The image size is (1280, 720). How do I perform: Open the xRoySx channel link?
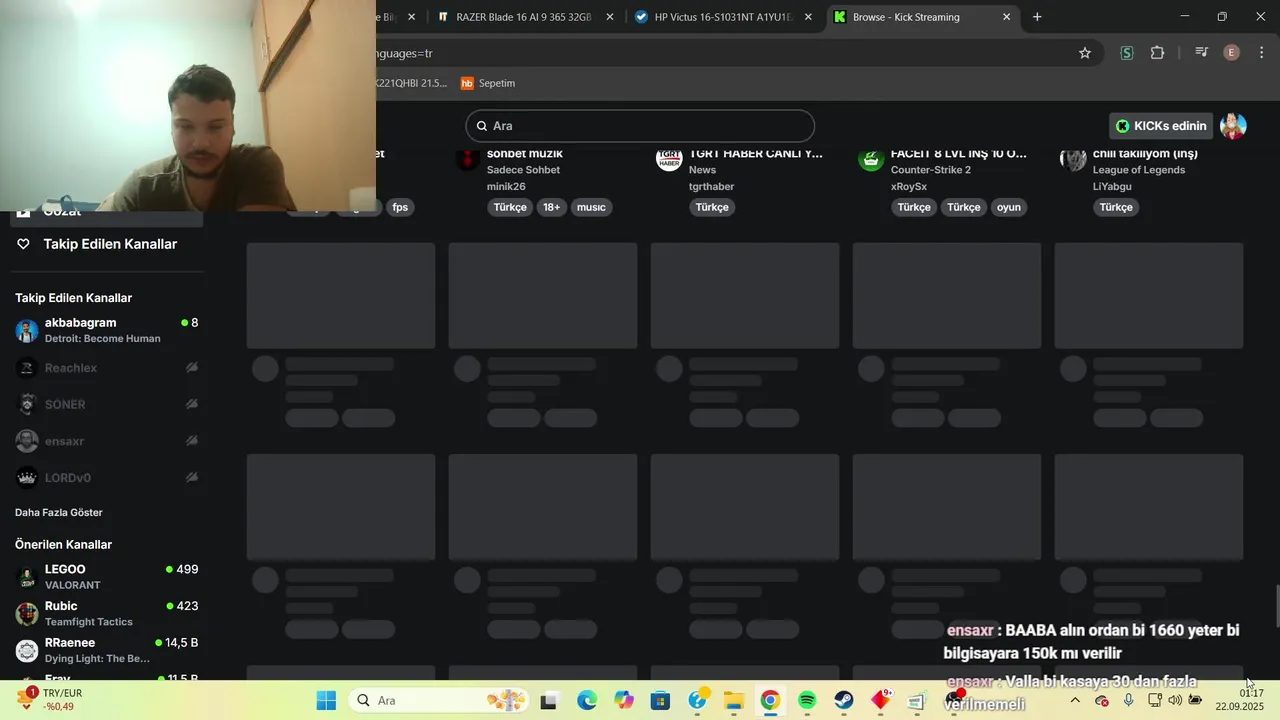tap(909, 186)
